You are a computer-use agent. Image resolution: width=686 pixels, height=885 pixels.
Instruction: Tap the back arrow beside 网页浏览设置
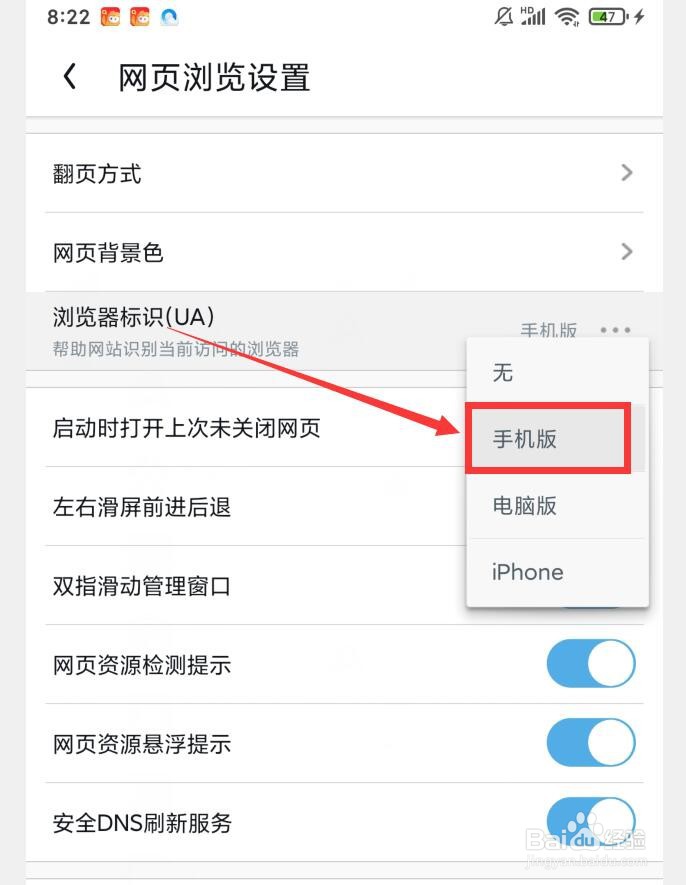[x=69, y=76]
